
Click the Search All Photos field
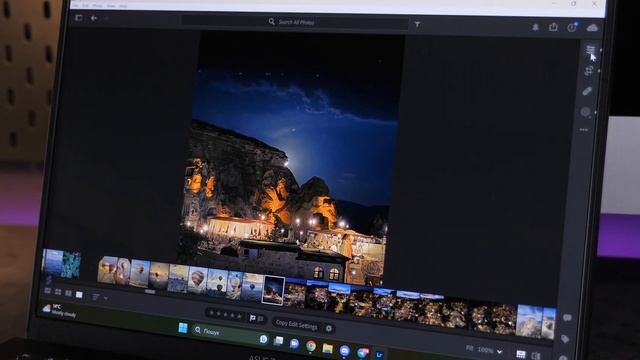(x=295, y=22)
